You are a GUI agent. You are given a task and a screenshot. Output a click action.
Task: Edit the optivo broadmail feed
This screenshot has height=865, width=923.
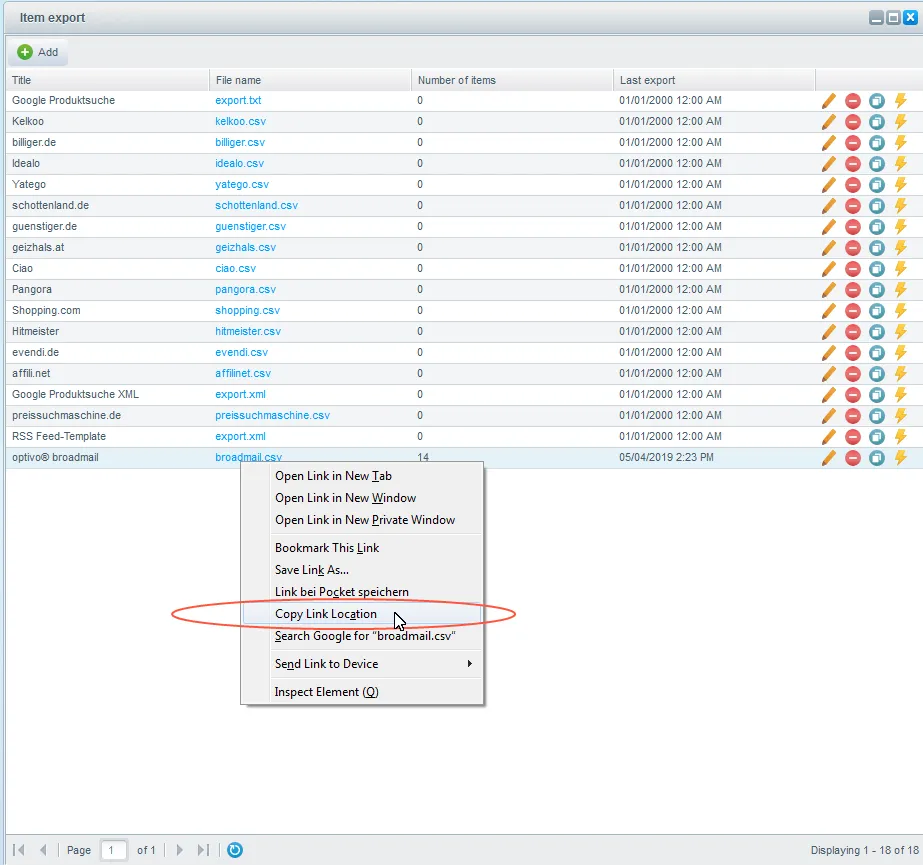828,458
